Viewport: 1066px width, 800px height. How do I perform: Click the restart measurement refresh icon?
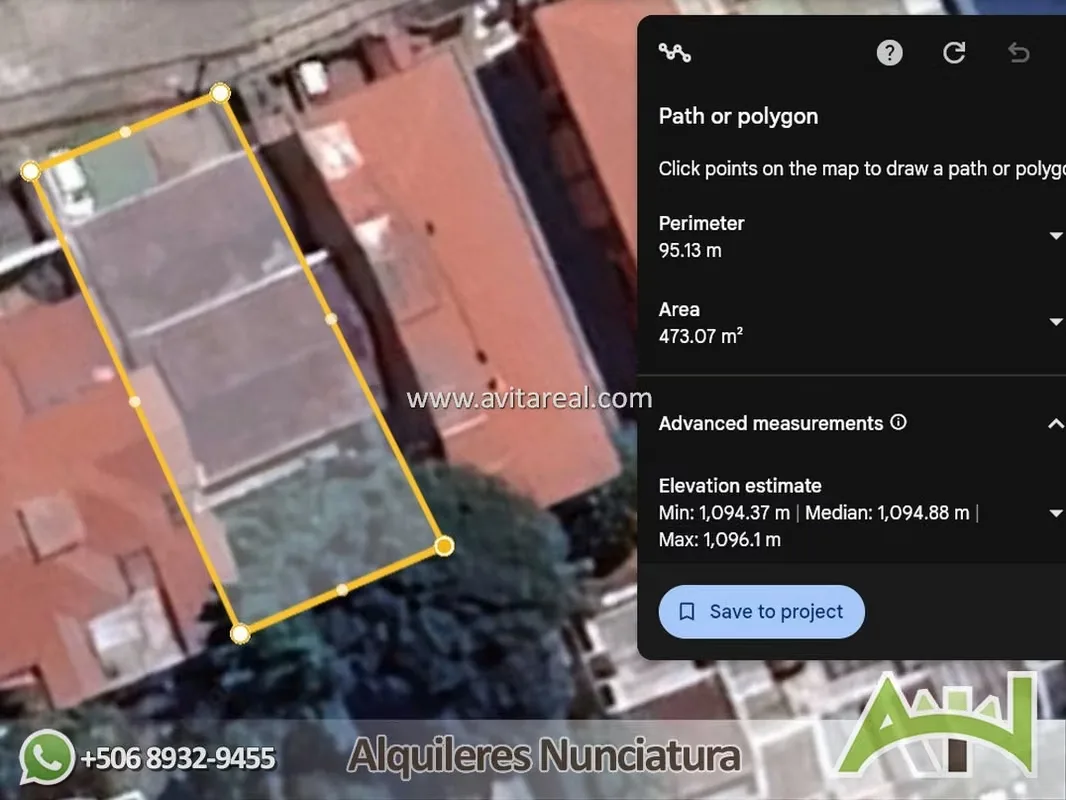tap(954, 52)
